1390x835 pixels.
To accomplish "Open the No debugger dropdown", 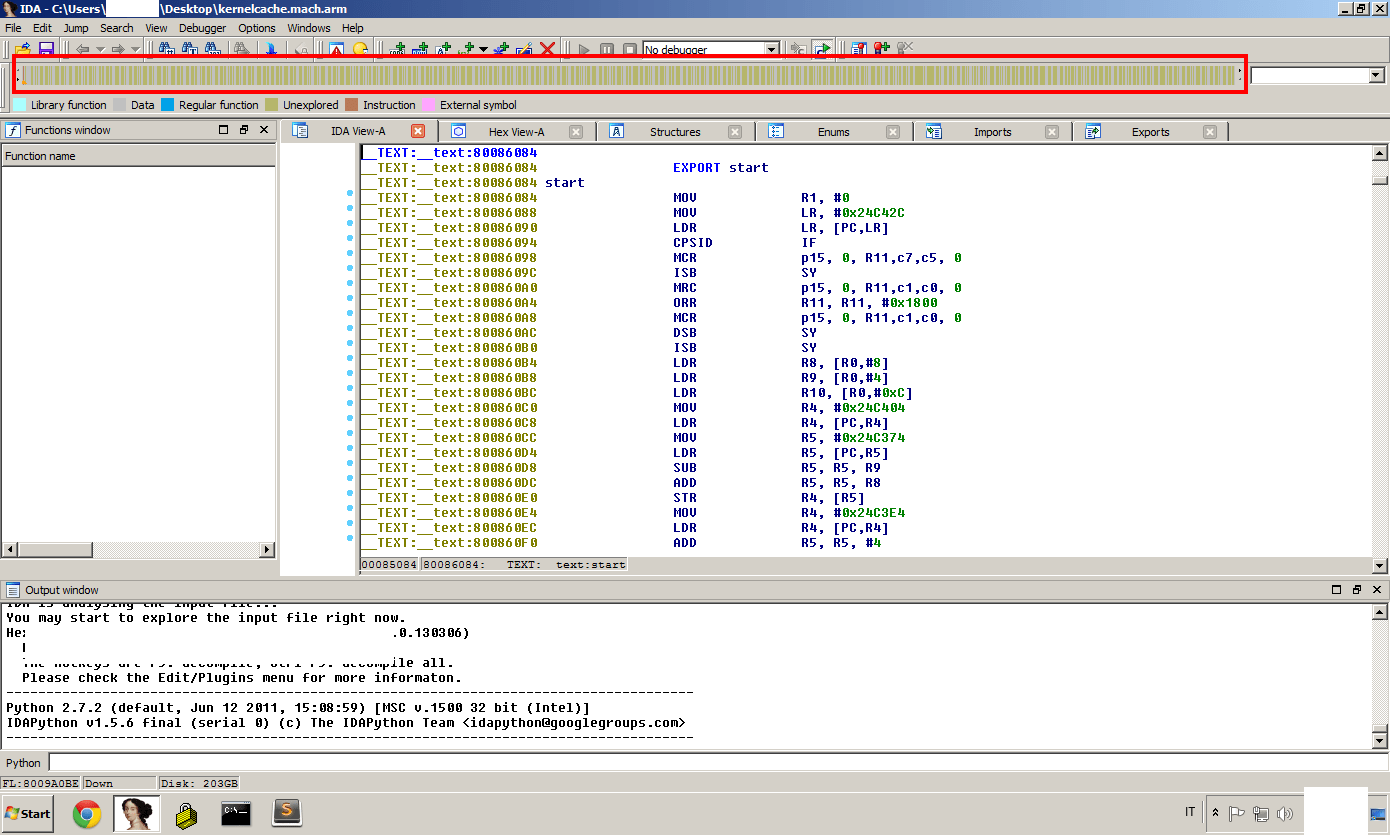I will (x=772, y=49).
